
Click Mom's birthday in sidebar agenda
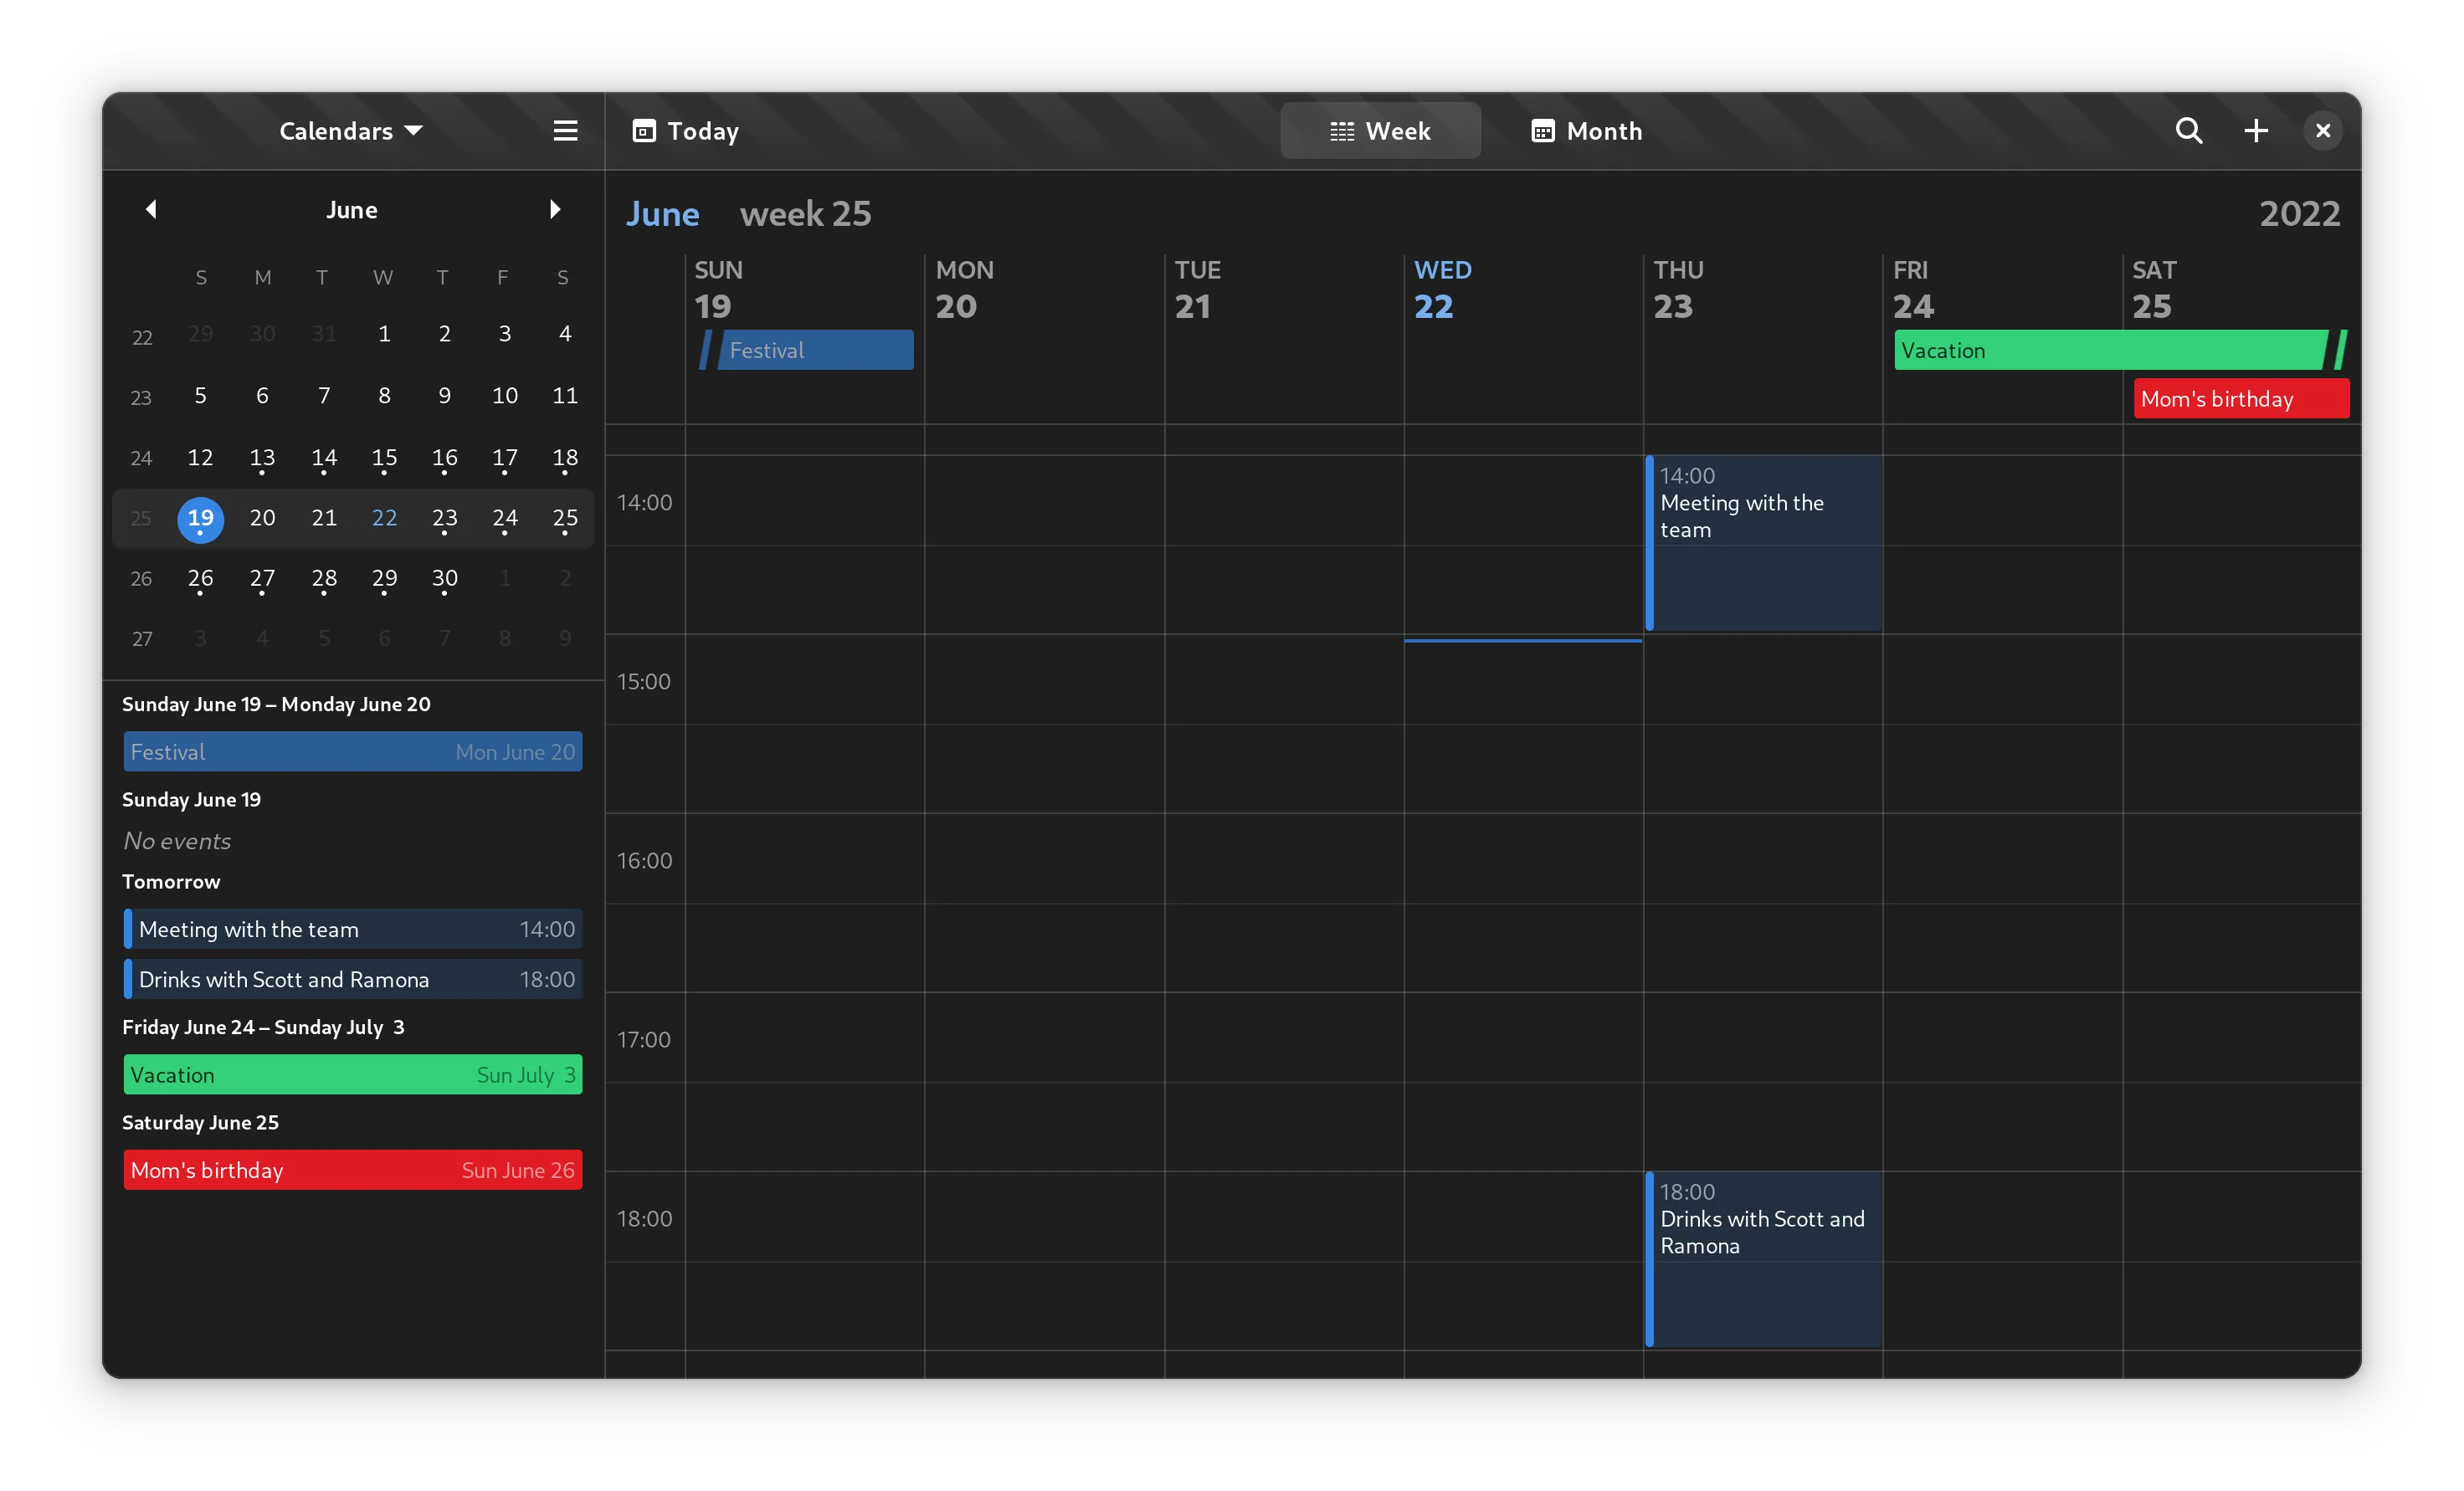pyautogui.click(x=352, y=1170)
